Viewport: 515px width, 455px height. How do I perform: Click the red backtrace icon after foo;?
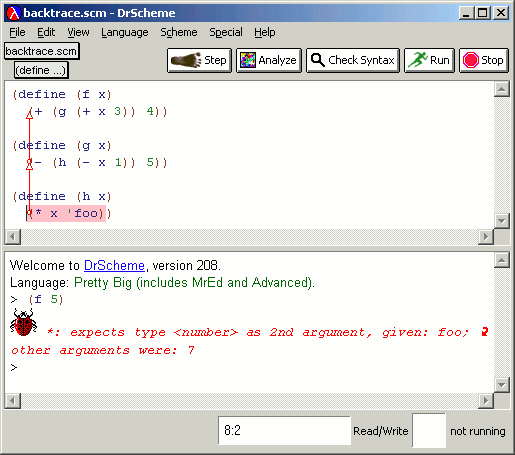pos(485,332)
